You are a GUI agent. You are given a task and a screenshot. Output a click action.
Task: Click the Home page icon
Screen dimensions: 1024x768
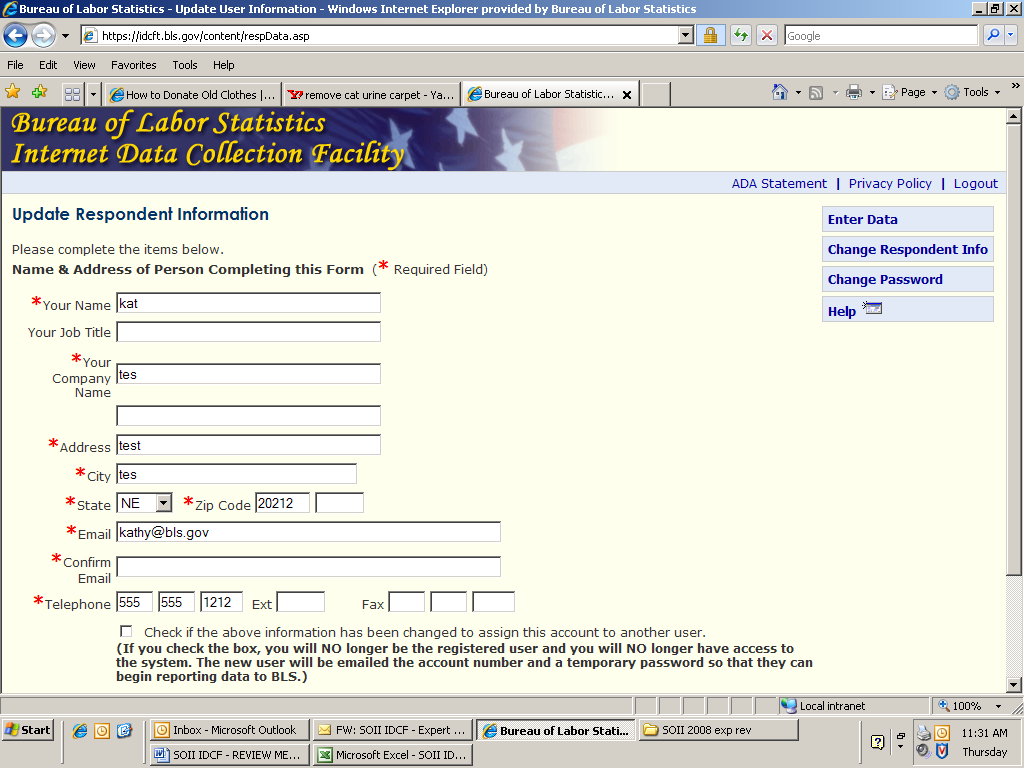tap(780, 92)
